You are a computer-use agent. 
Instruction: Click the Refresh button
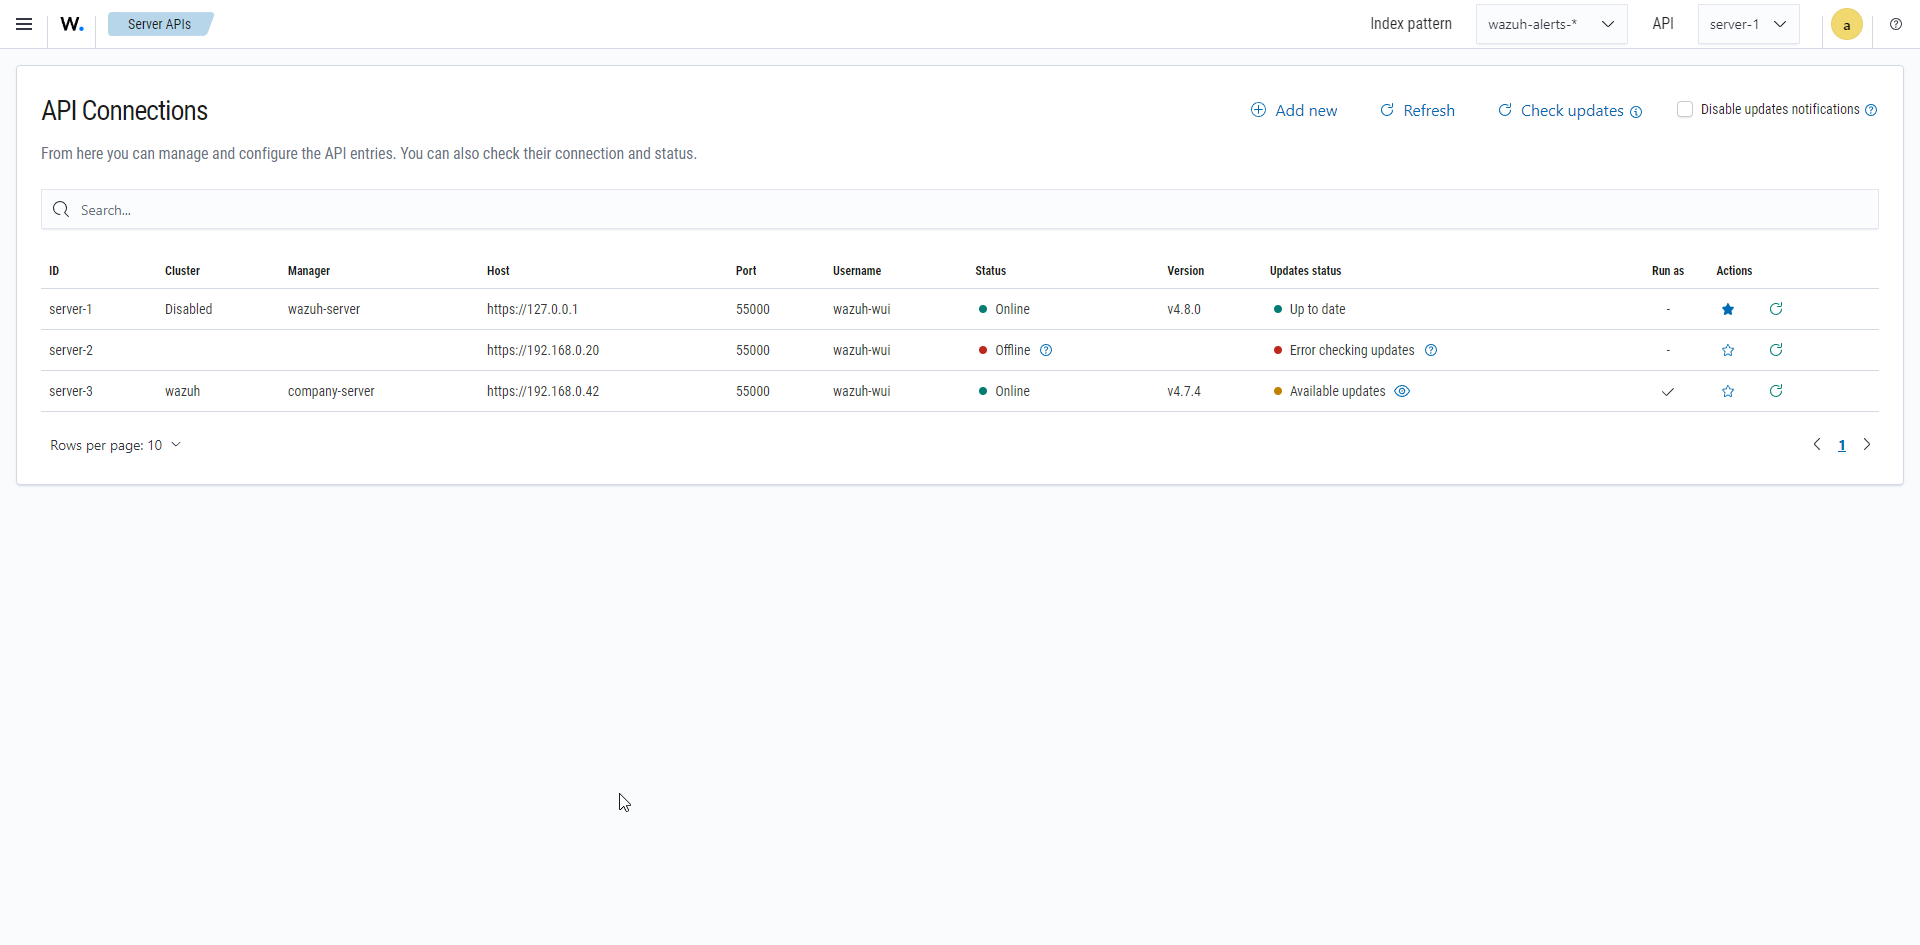coord(1417,110)
